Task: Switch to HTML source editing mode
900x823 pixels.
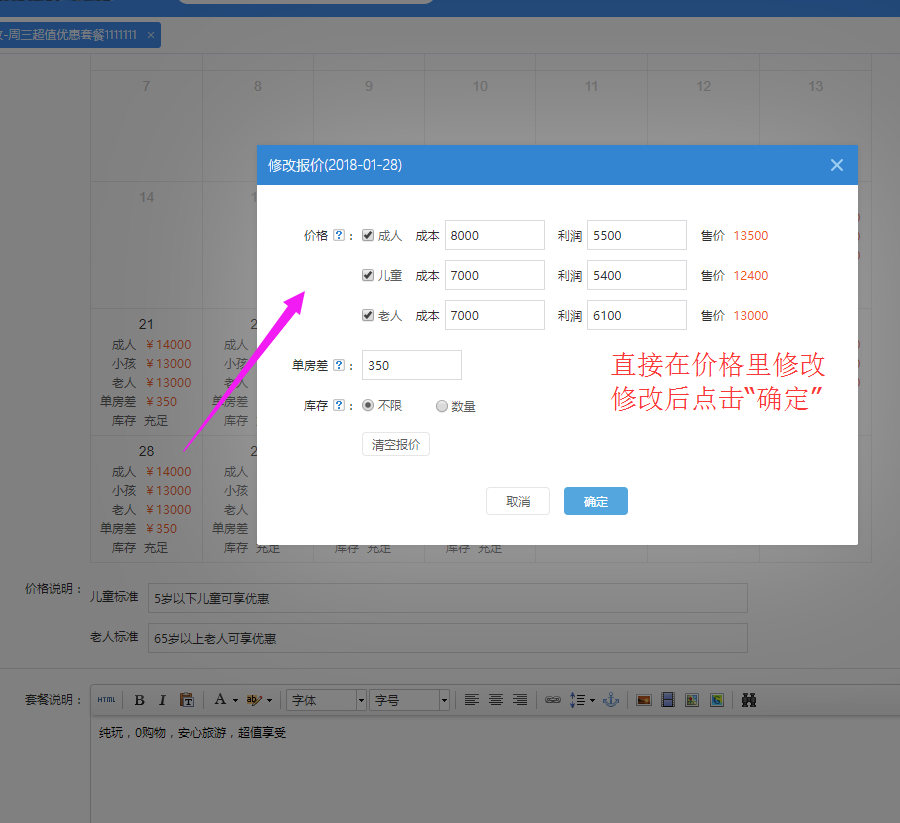Action: click(x=106, y=699)
